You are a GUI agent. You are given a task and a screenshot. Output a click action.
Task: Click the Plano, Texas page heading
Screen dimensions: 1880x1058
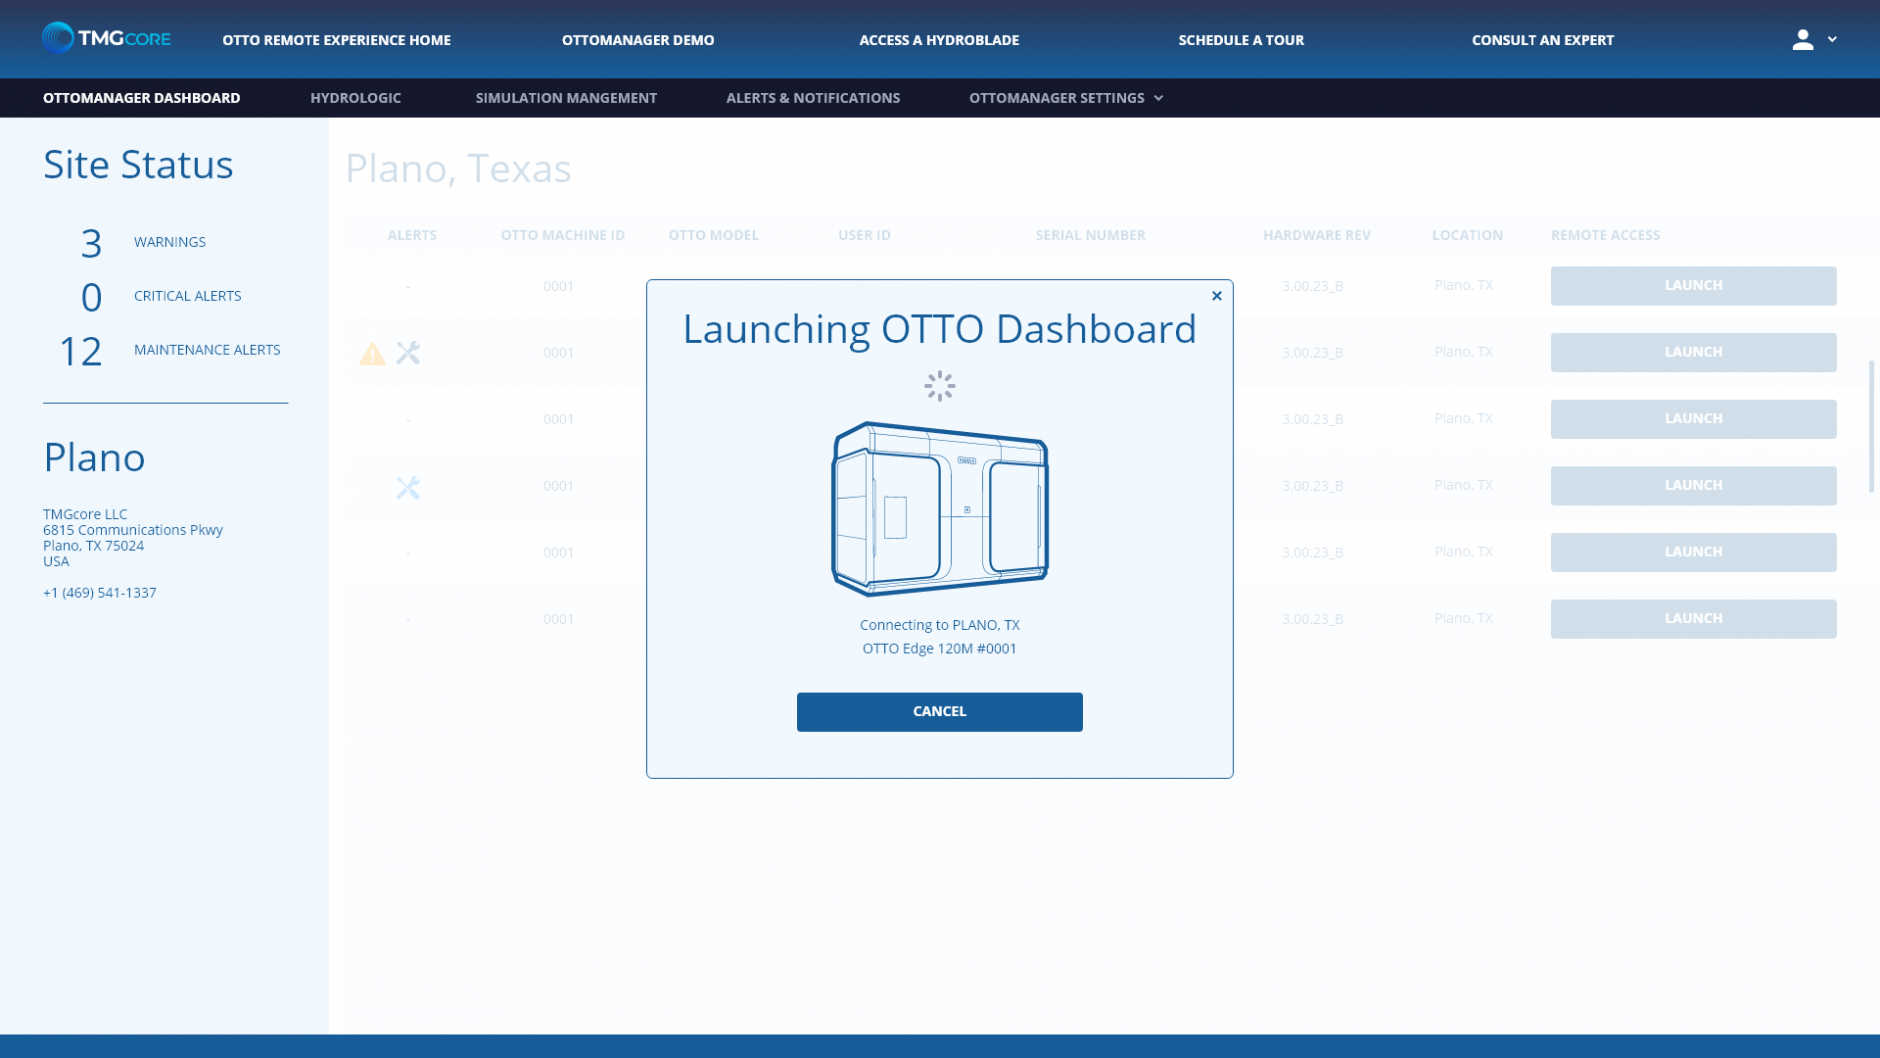[458, 168]
